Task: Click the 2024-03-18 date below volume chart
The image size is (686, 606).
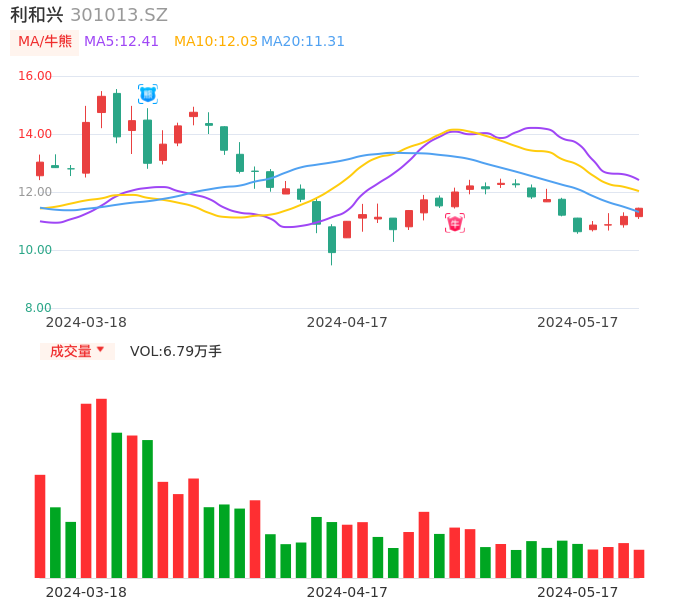Action: [86, 592]
